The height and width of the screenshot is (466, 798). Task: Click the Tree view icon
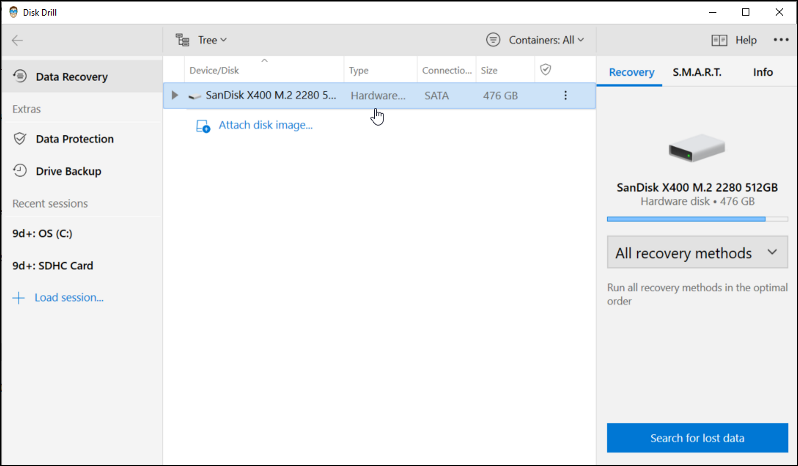[x=182, y=40]
